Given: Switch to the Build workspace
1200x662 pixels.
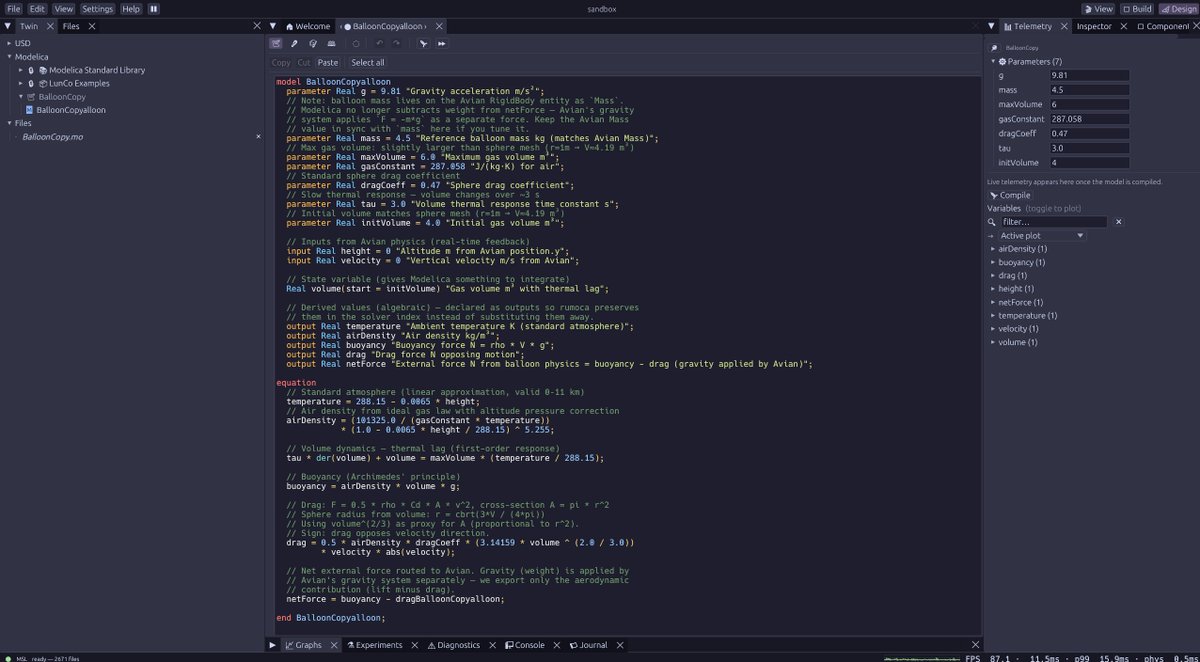Looking at the screenshot, I should [1136, 8].
